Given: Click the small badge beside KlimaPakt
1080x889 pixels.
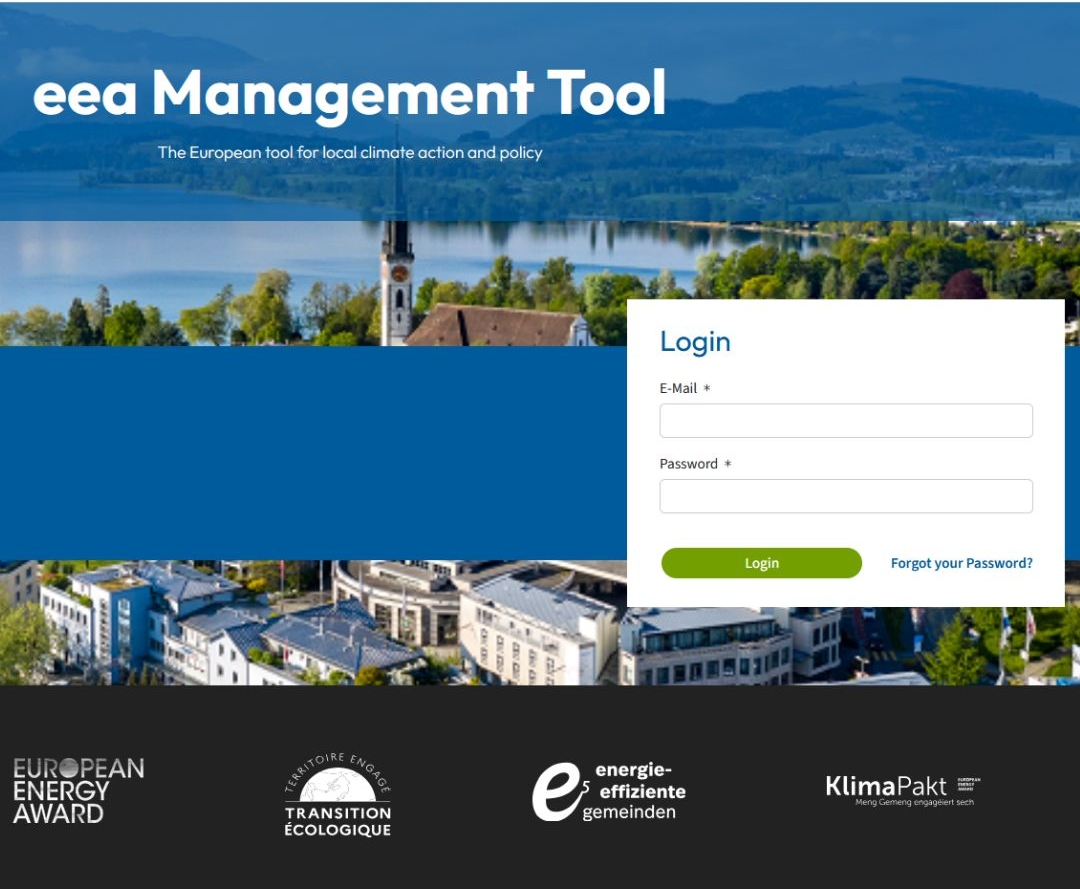Looking at the screenshot, I should click(x=968, y=785).
